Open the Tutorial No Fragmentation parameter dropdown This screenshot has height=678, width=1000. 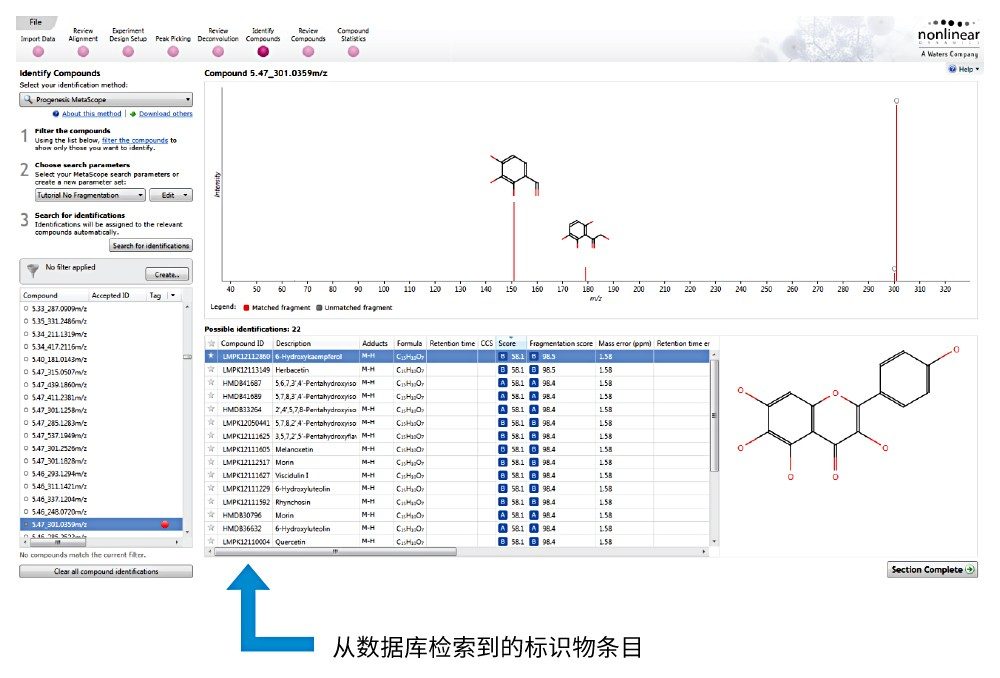pos(140,195)
